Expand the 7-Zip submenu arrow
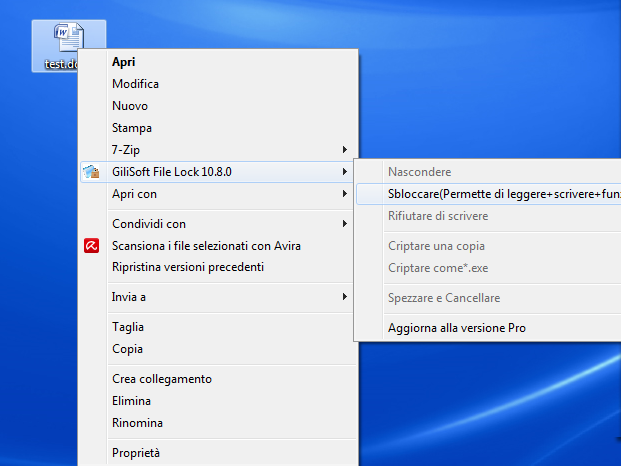 [345, 150]
